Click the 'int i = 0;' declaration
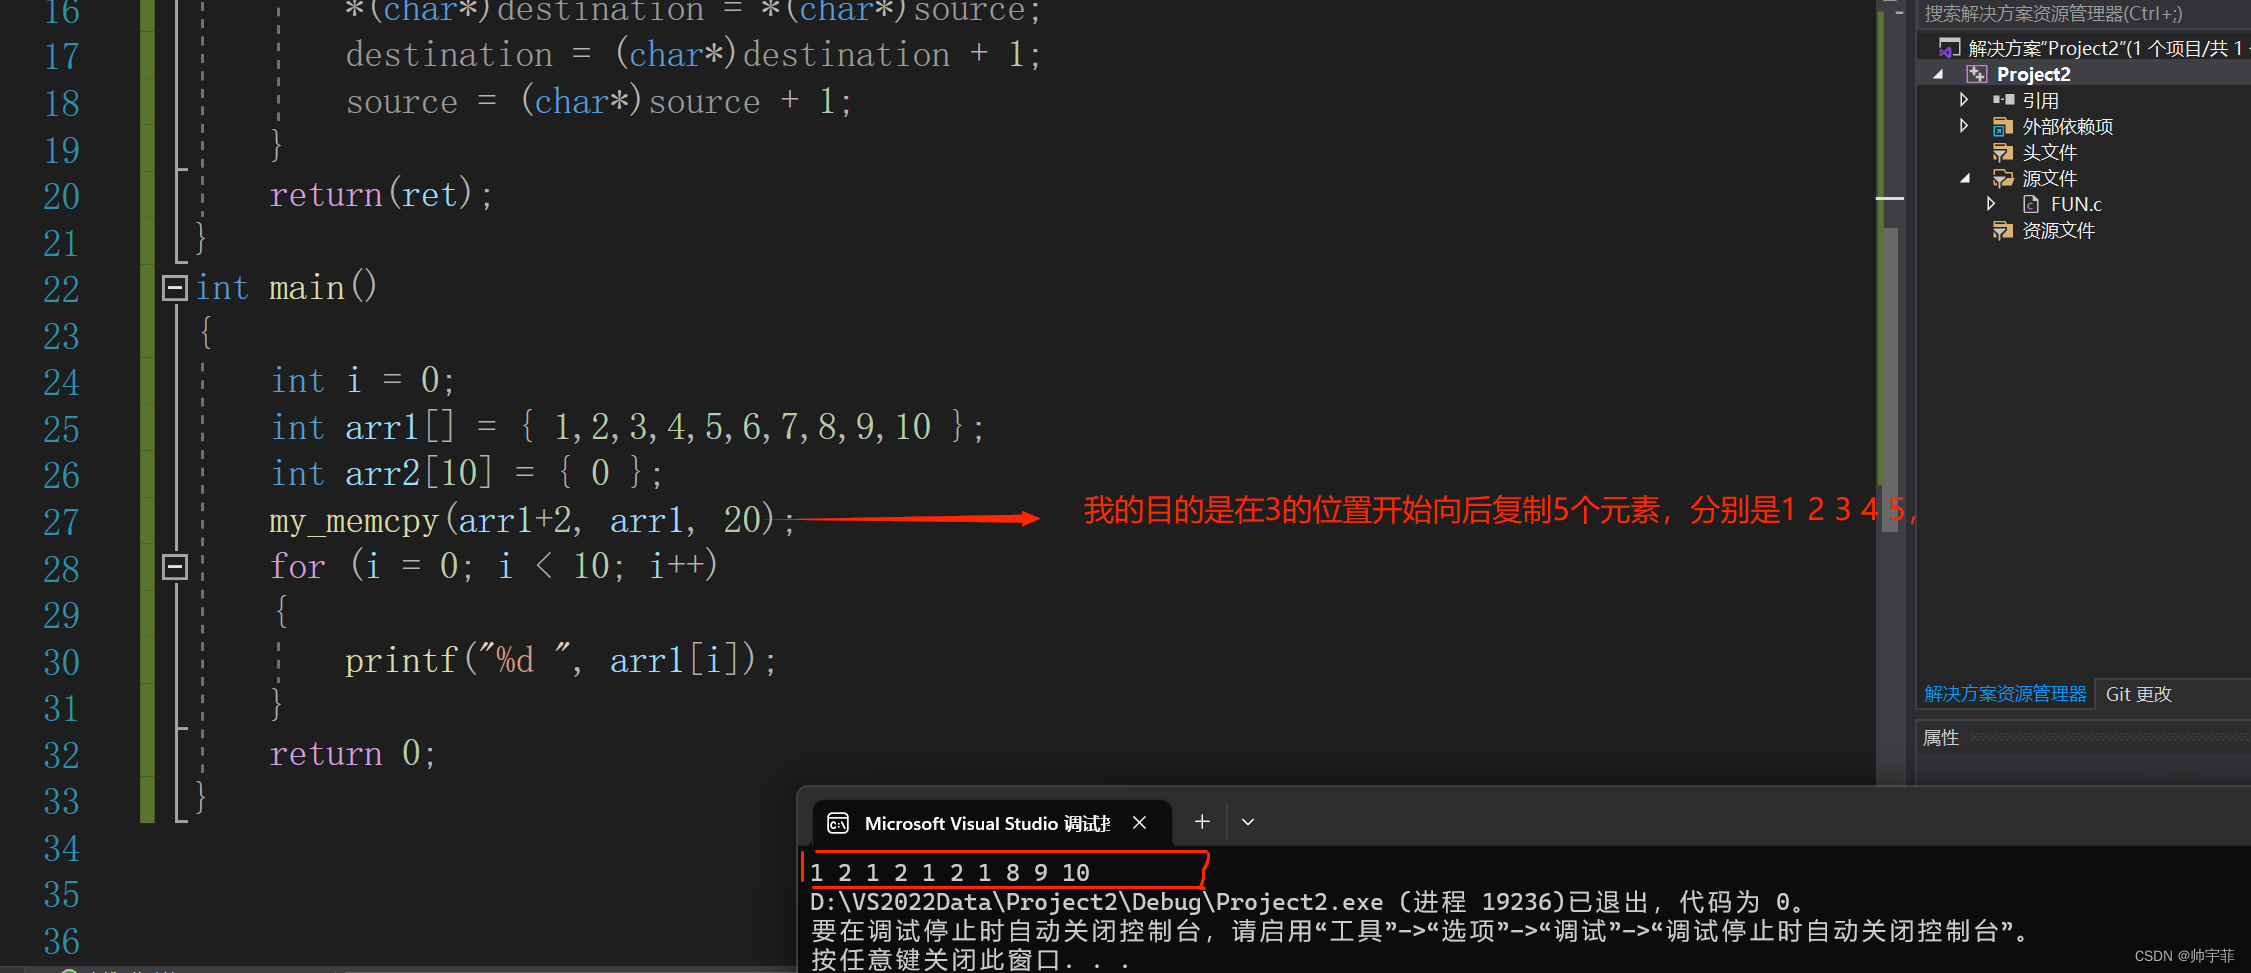The image size is (2251, 973). (363, 380)
